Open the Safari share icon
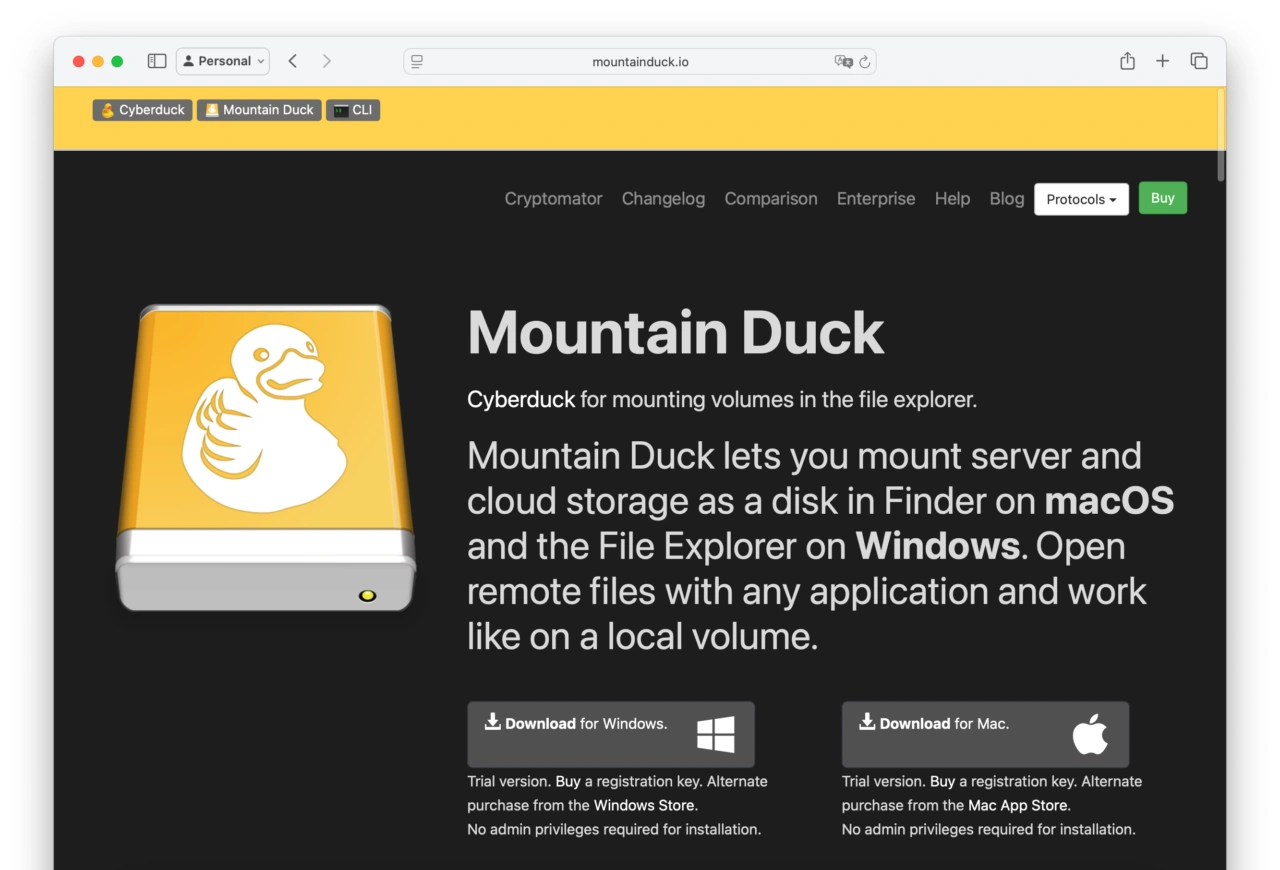 click(x=1127, y=61)
